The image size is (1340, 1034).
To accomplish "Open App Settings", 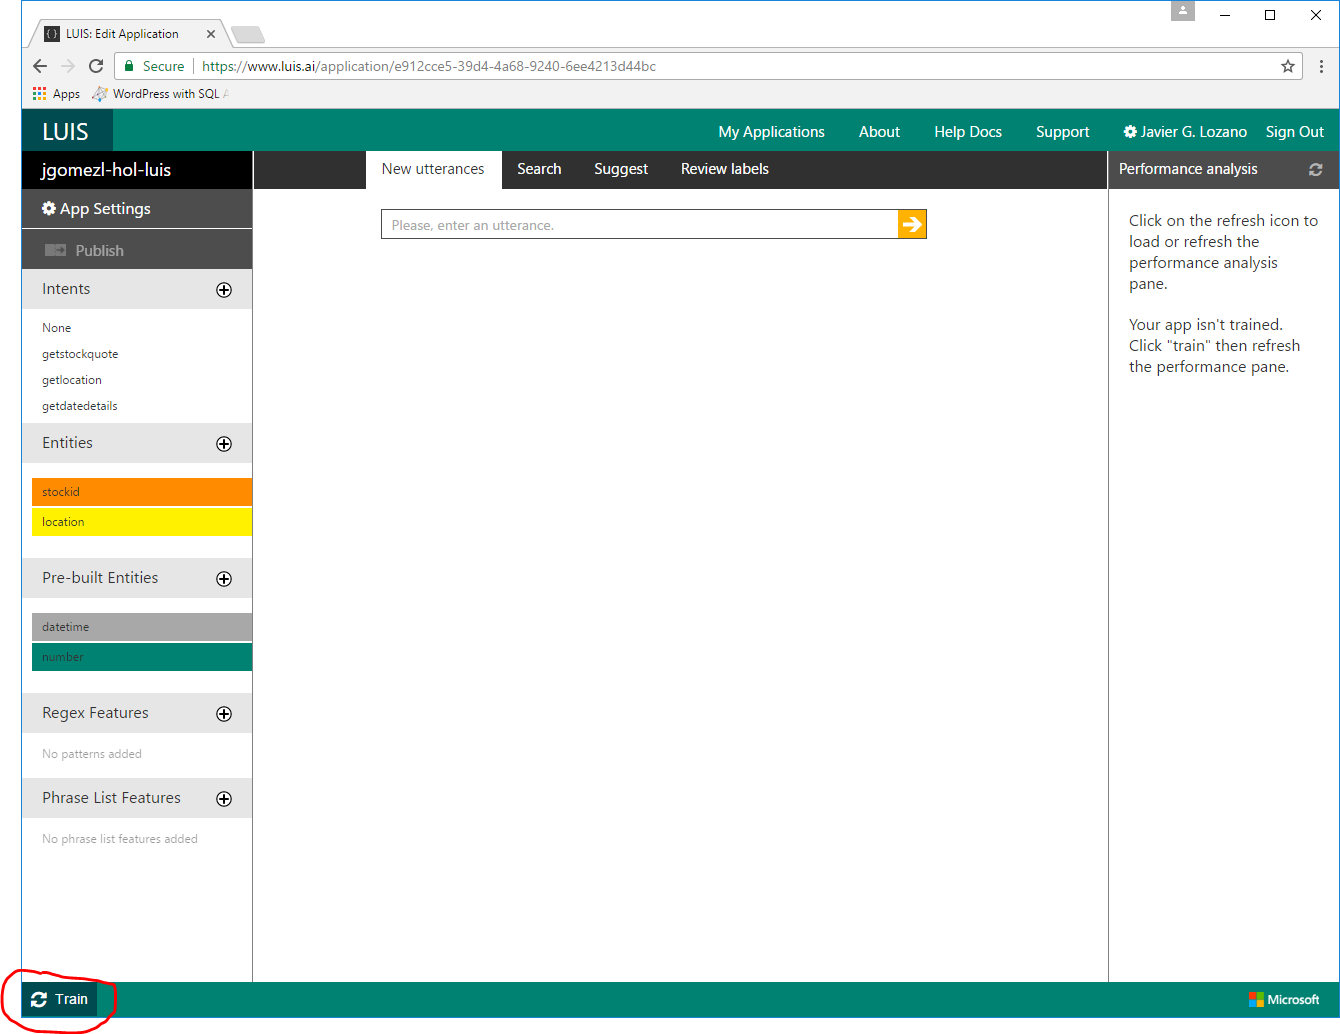I will (137, 208).
